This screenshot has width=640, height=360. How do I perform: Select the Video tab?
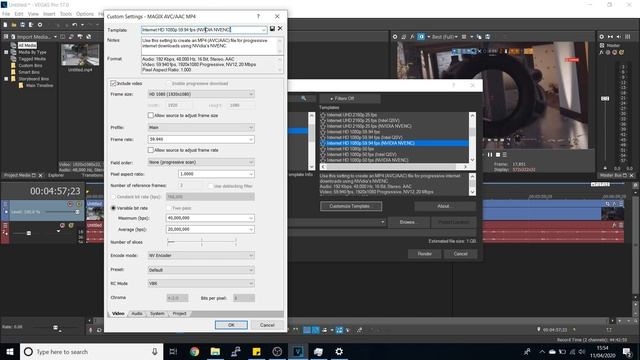tap(118, 313)
